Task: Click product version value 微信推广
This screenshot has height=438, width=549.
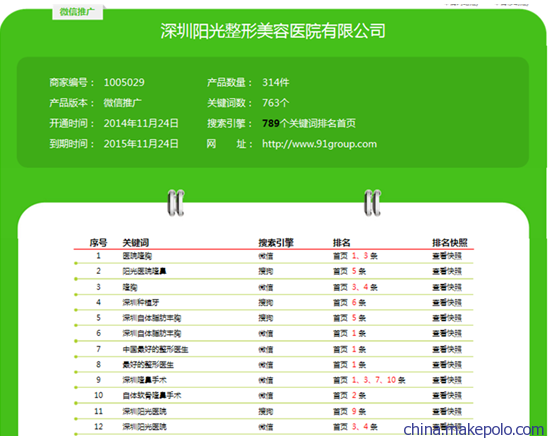Action: click(123, 103)
